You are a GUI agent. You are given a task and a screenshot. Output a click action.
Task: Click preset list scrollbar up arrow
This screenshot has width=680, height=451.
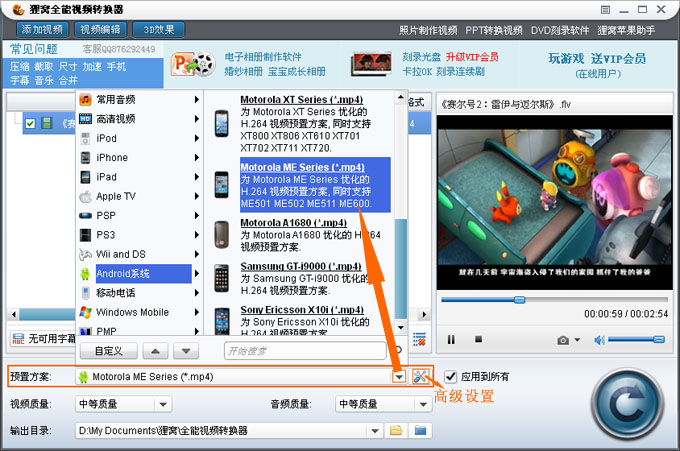[x=401, y=97]
